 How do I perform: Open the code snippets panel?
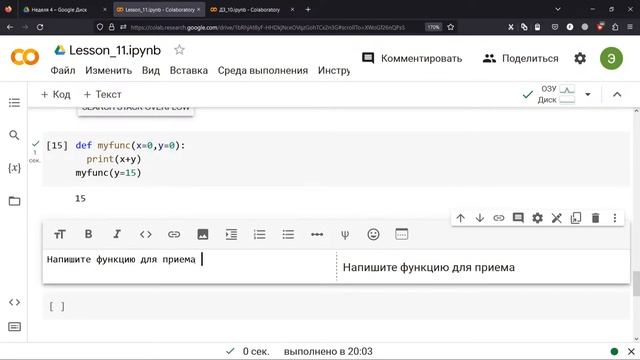tap(14, 302)
